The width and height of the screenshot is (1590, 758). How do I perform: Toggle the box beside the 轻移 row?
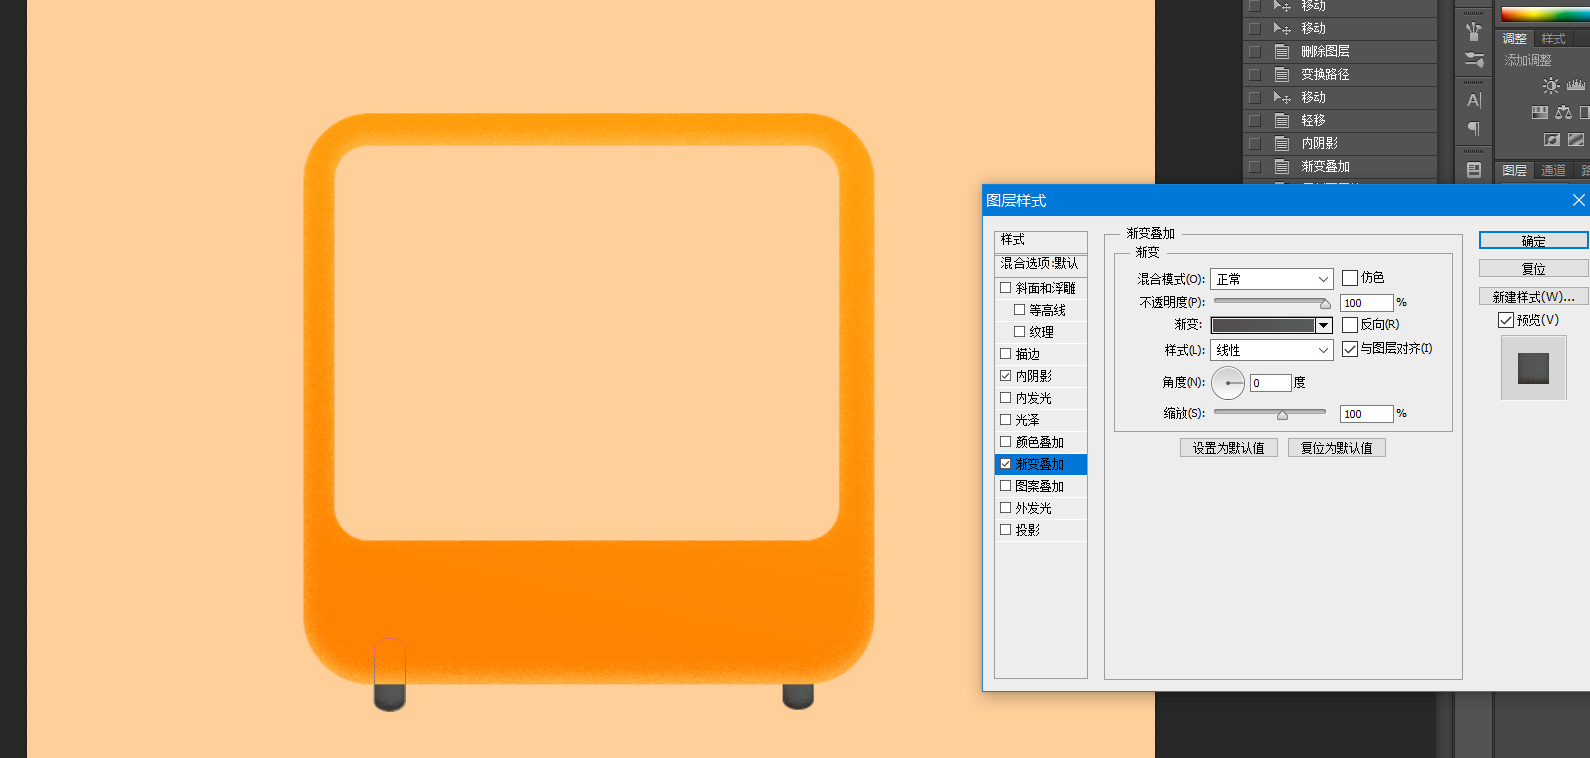(1254, 120)
